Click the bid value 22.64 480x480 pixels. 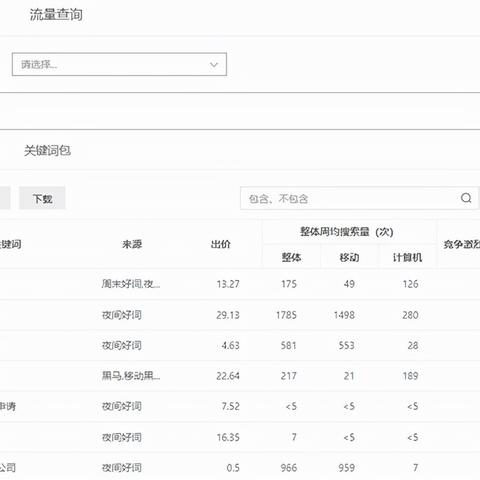(x=228, y=376)
